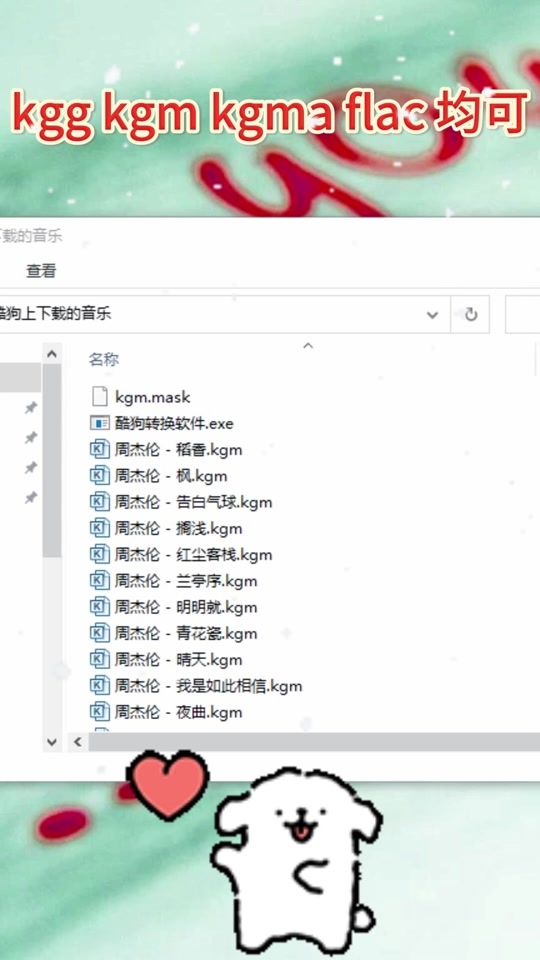Image resolution: width=540 pixels, height=960 pixels.
Task: Click the icon of 周杰伦 - 我是如此相信.kgm
Action: [x=100, y=686]
